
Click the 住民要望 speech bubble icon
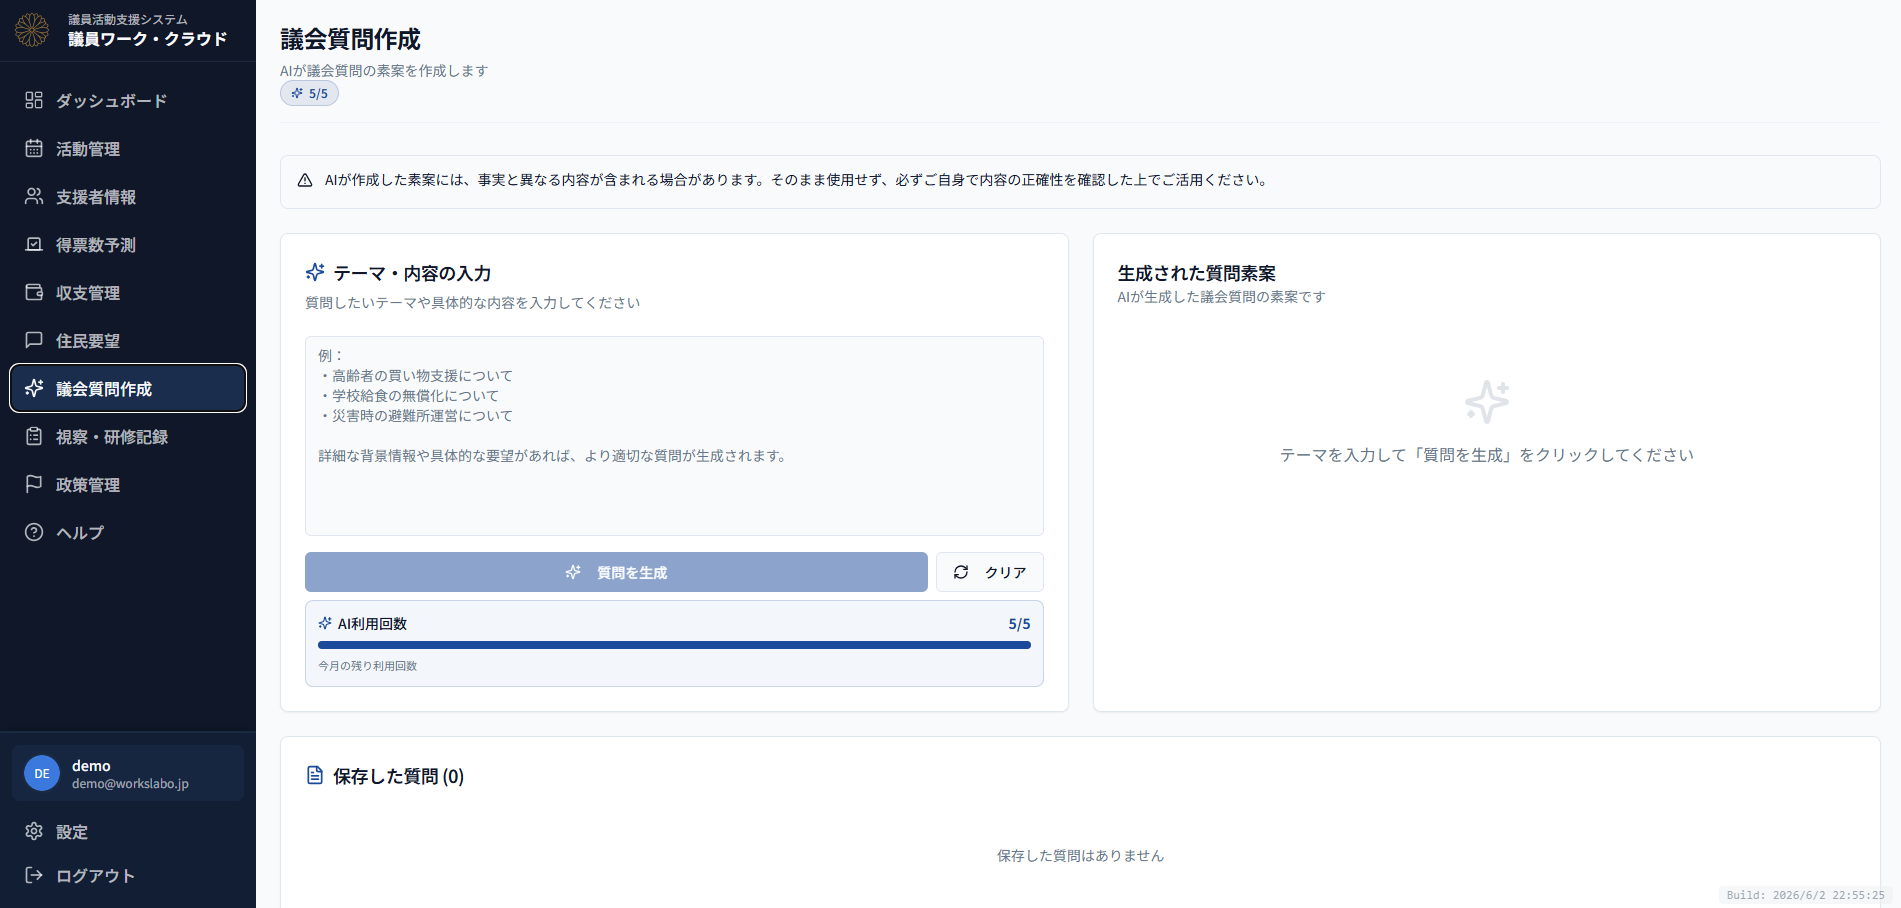[x=34, y=340]
